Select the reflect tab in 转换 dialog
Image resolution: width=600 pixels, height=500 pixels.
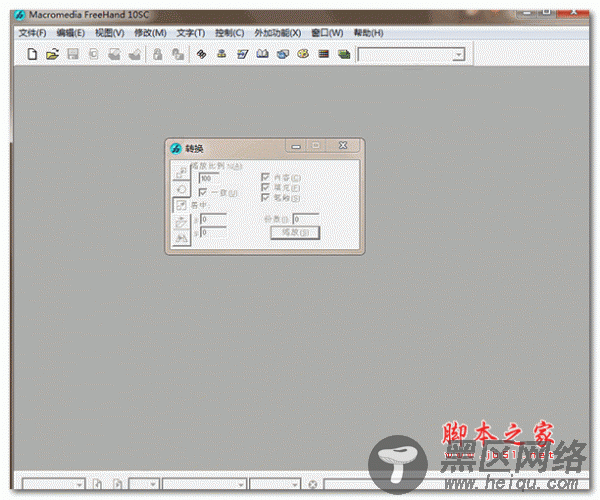click(181, 238)
